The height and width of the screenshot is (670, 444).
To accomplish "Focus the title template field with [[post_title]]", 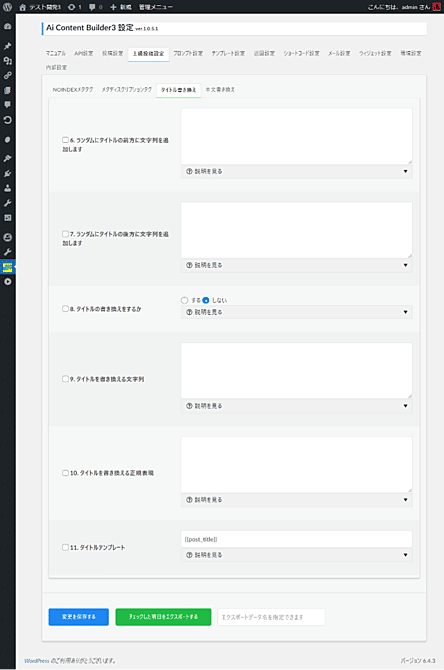I will coord(297,539).
